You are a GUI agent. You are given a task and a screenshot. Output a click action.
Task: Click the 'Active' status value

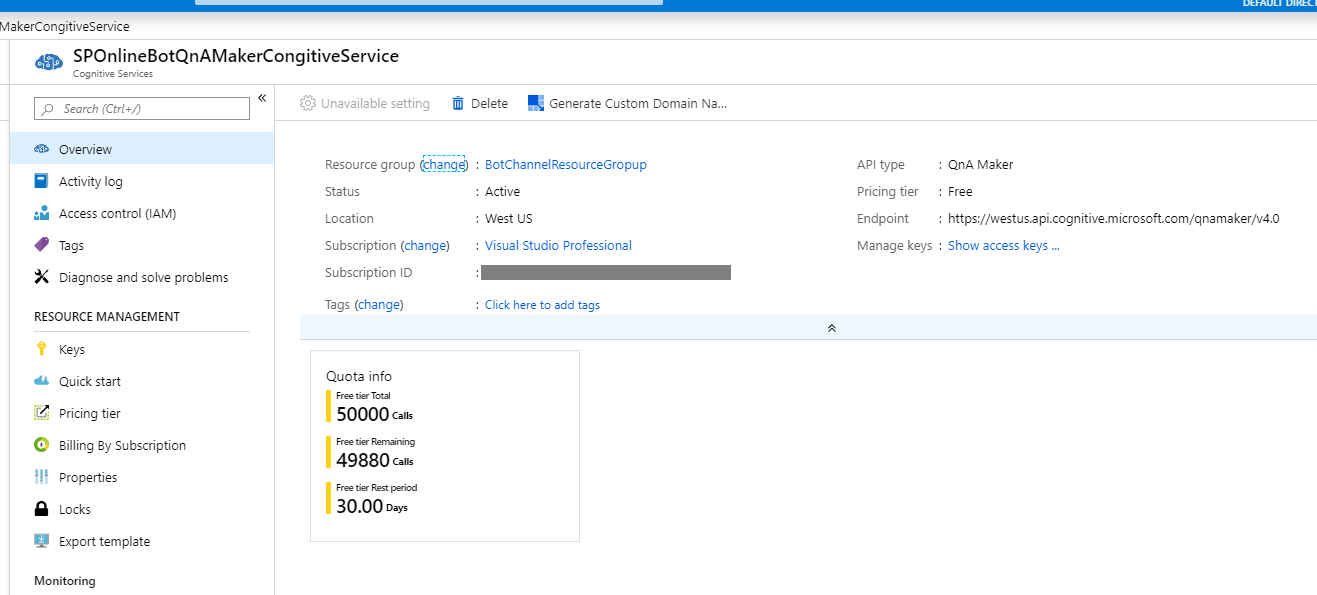pyautogui.click(x=502, y=191)
